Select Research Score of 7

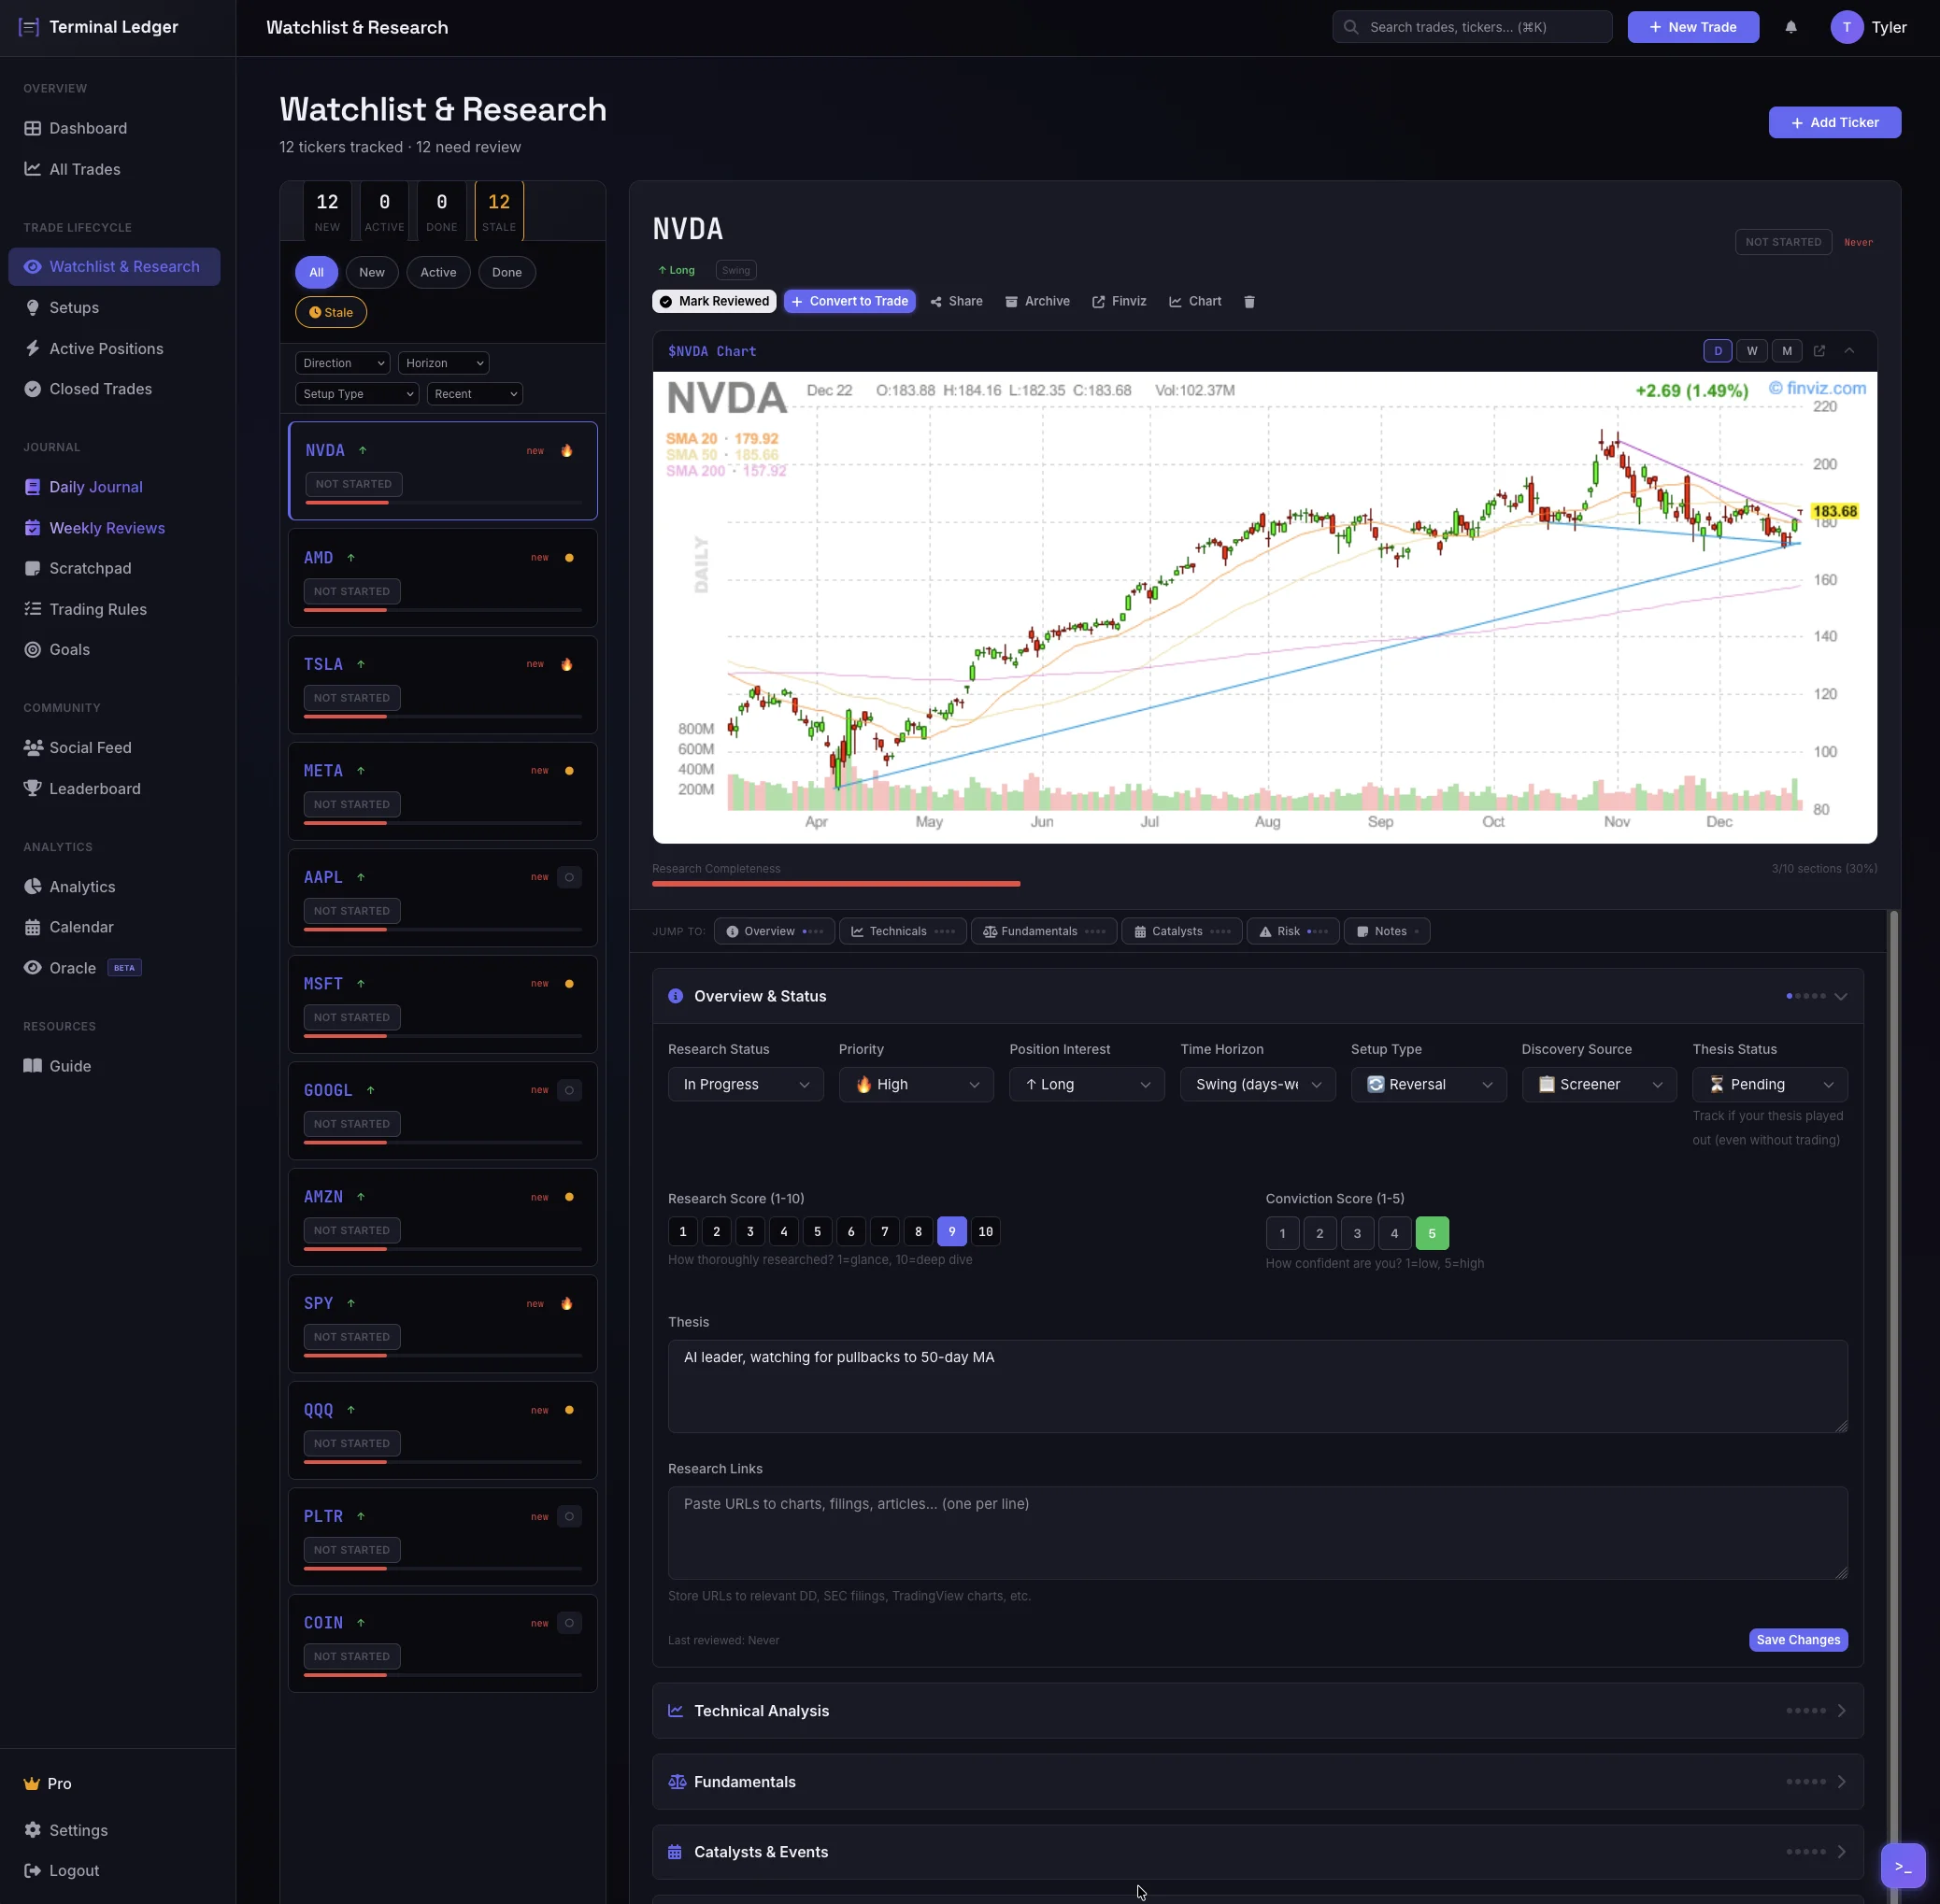click(x=884, y=1231)
